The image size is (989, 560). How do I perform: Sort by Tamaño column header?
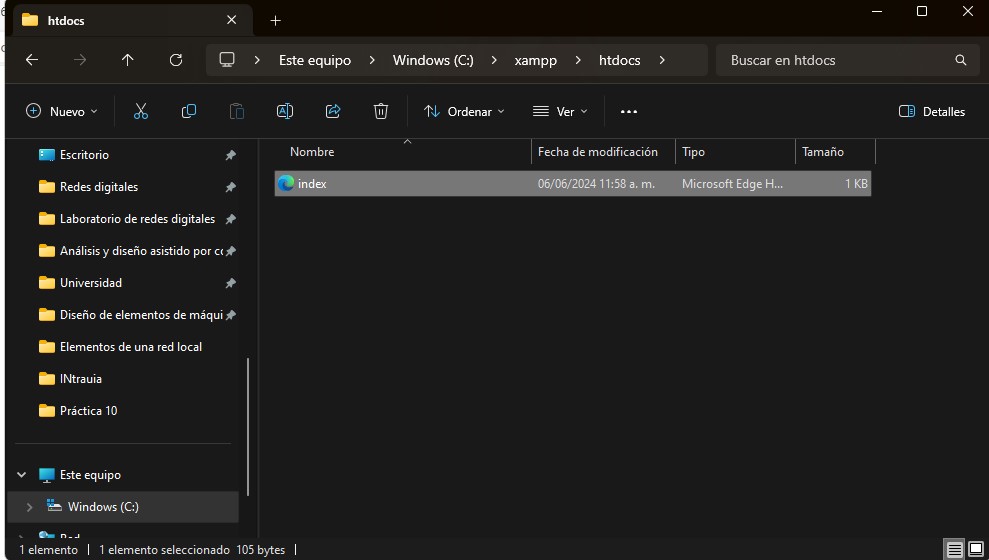tap(835, 152)
